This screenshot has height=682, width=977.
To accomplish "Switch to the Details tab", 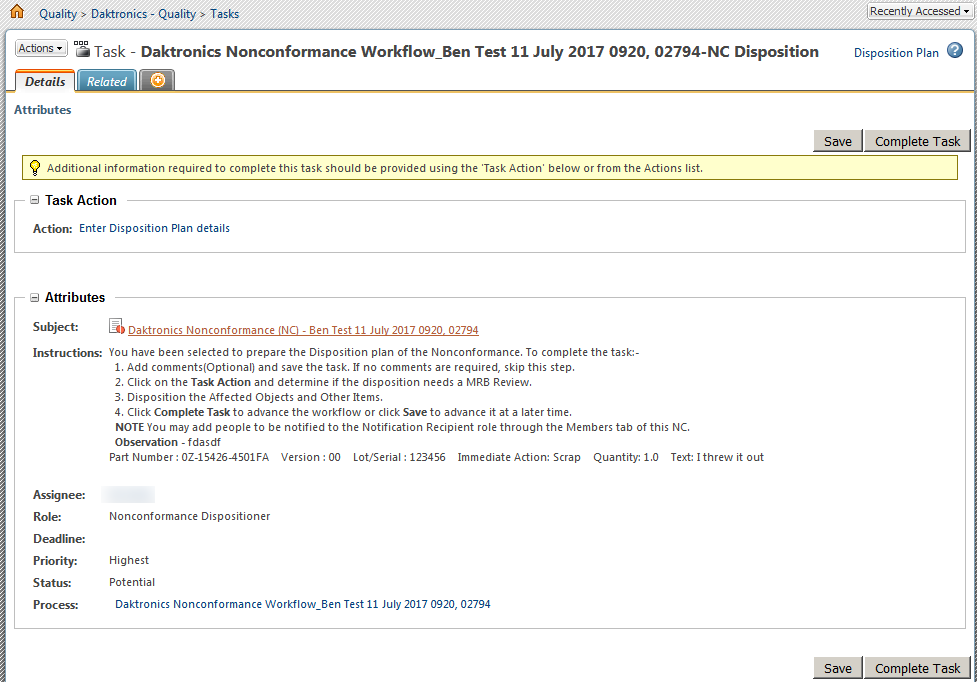I will point(45,82).
